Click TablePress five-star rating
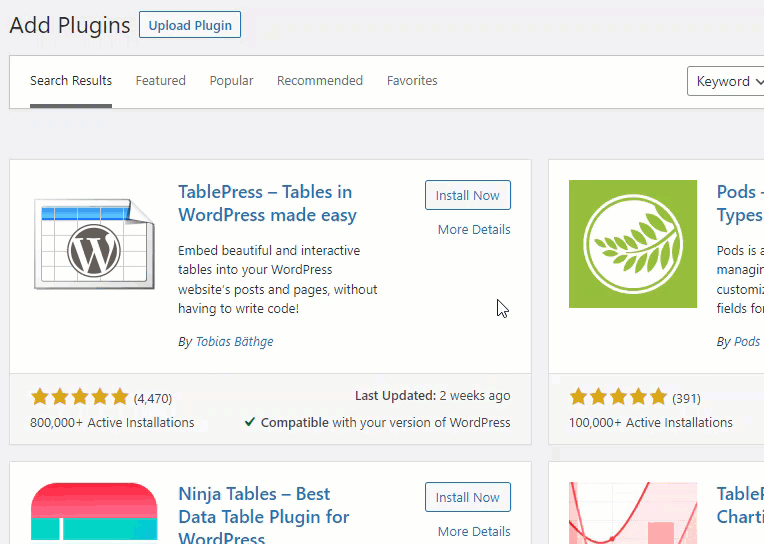This screenshot has height=544, width=764. 80,397
